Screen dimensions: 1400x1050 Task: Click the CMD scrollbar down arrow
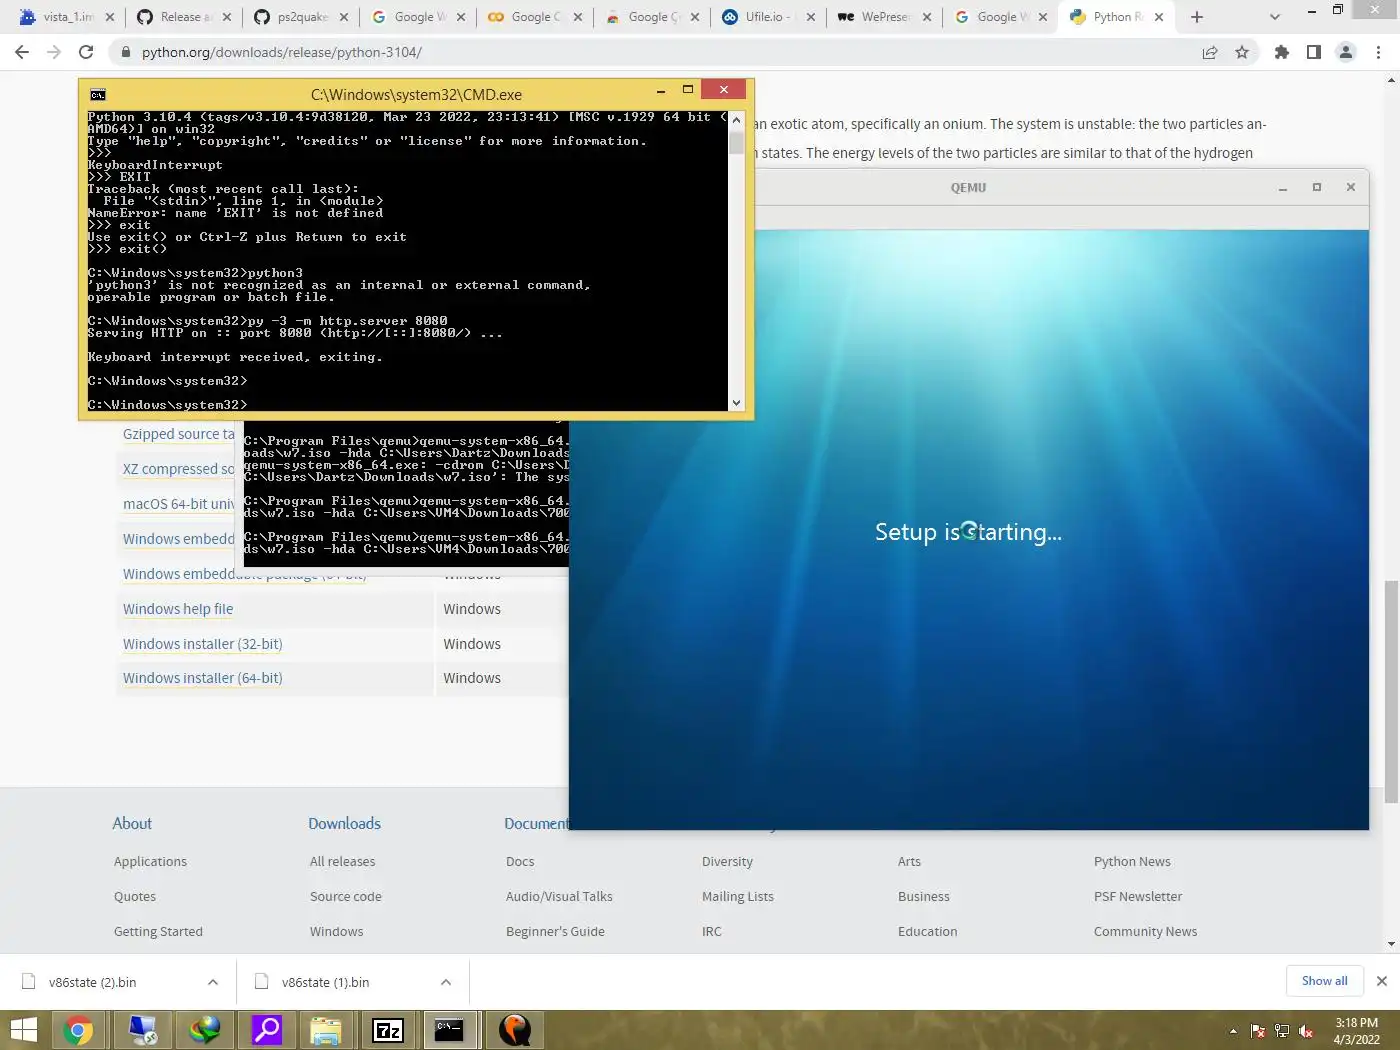[737, 403]
